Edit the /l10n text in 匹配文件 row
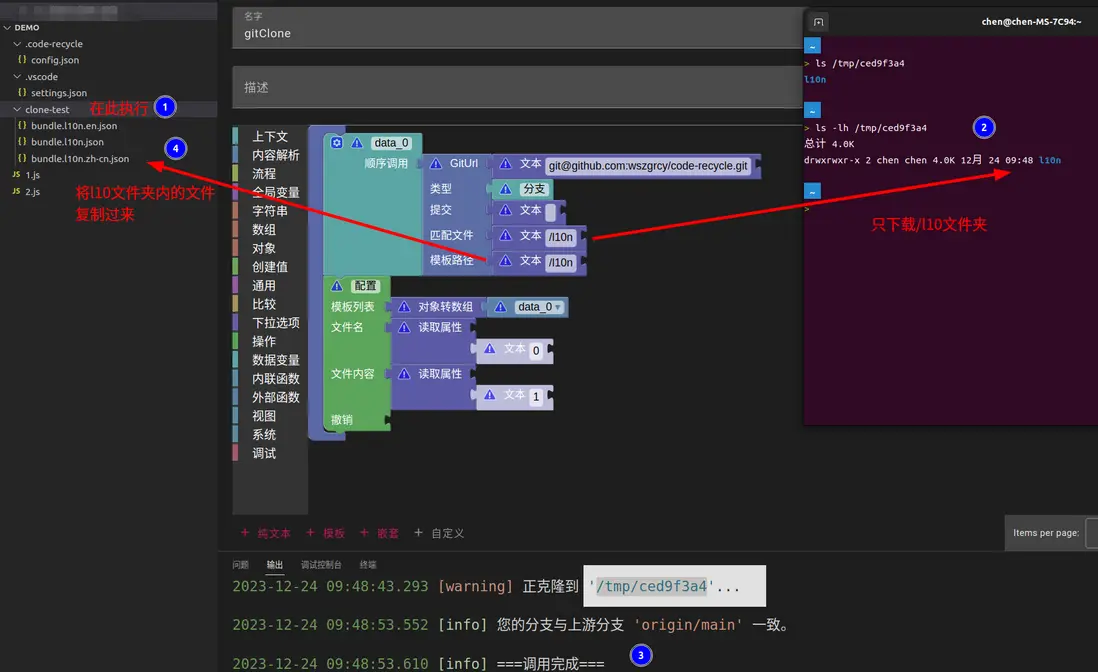 [560, 237]
